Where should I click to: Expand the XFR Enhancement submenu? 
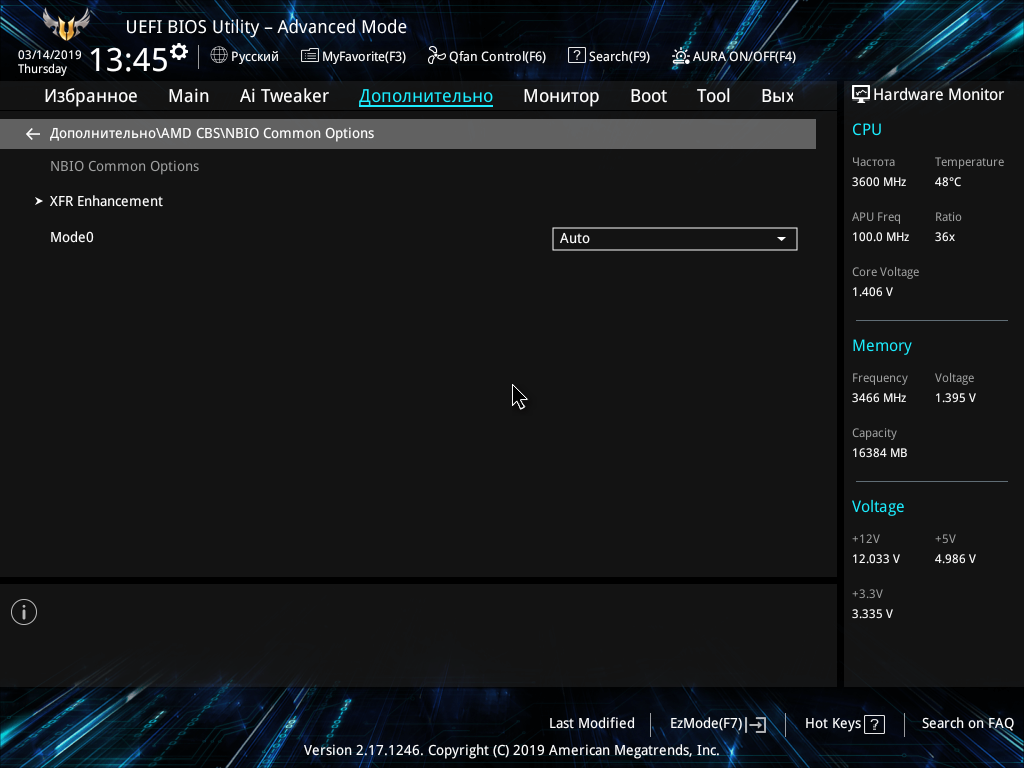coord(106,201)
